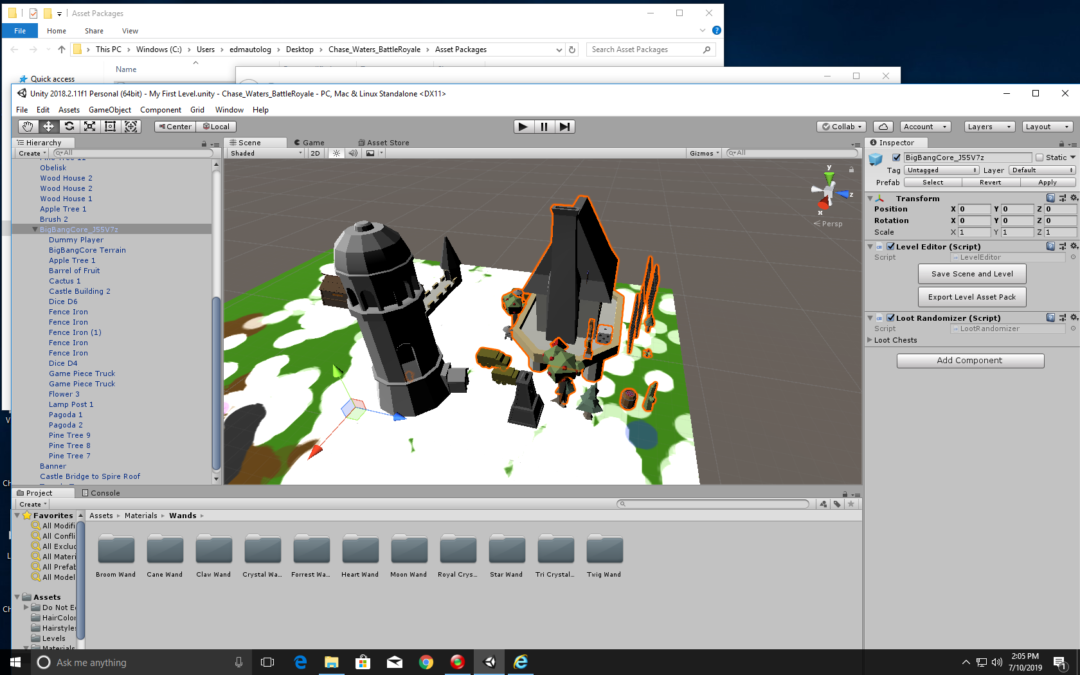Disable the Level Editor script checkbox
This screenshot has height=675, width=1080.
pyautogui.click(x=891, y=247)
